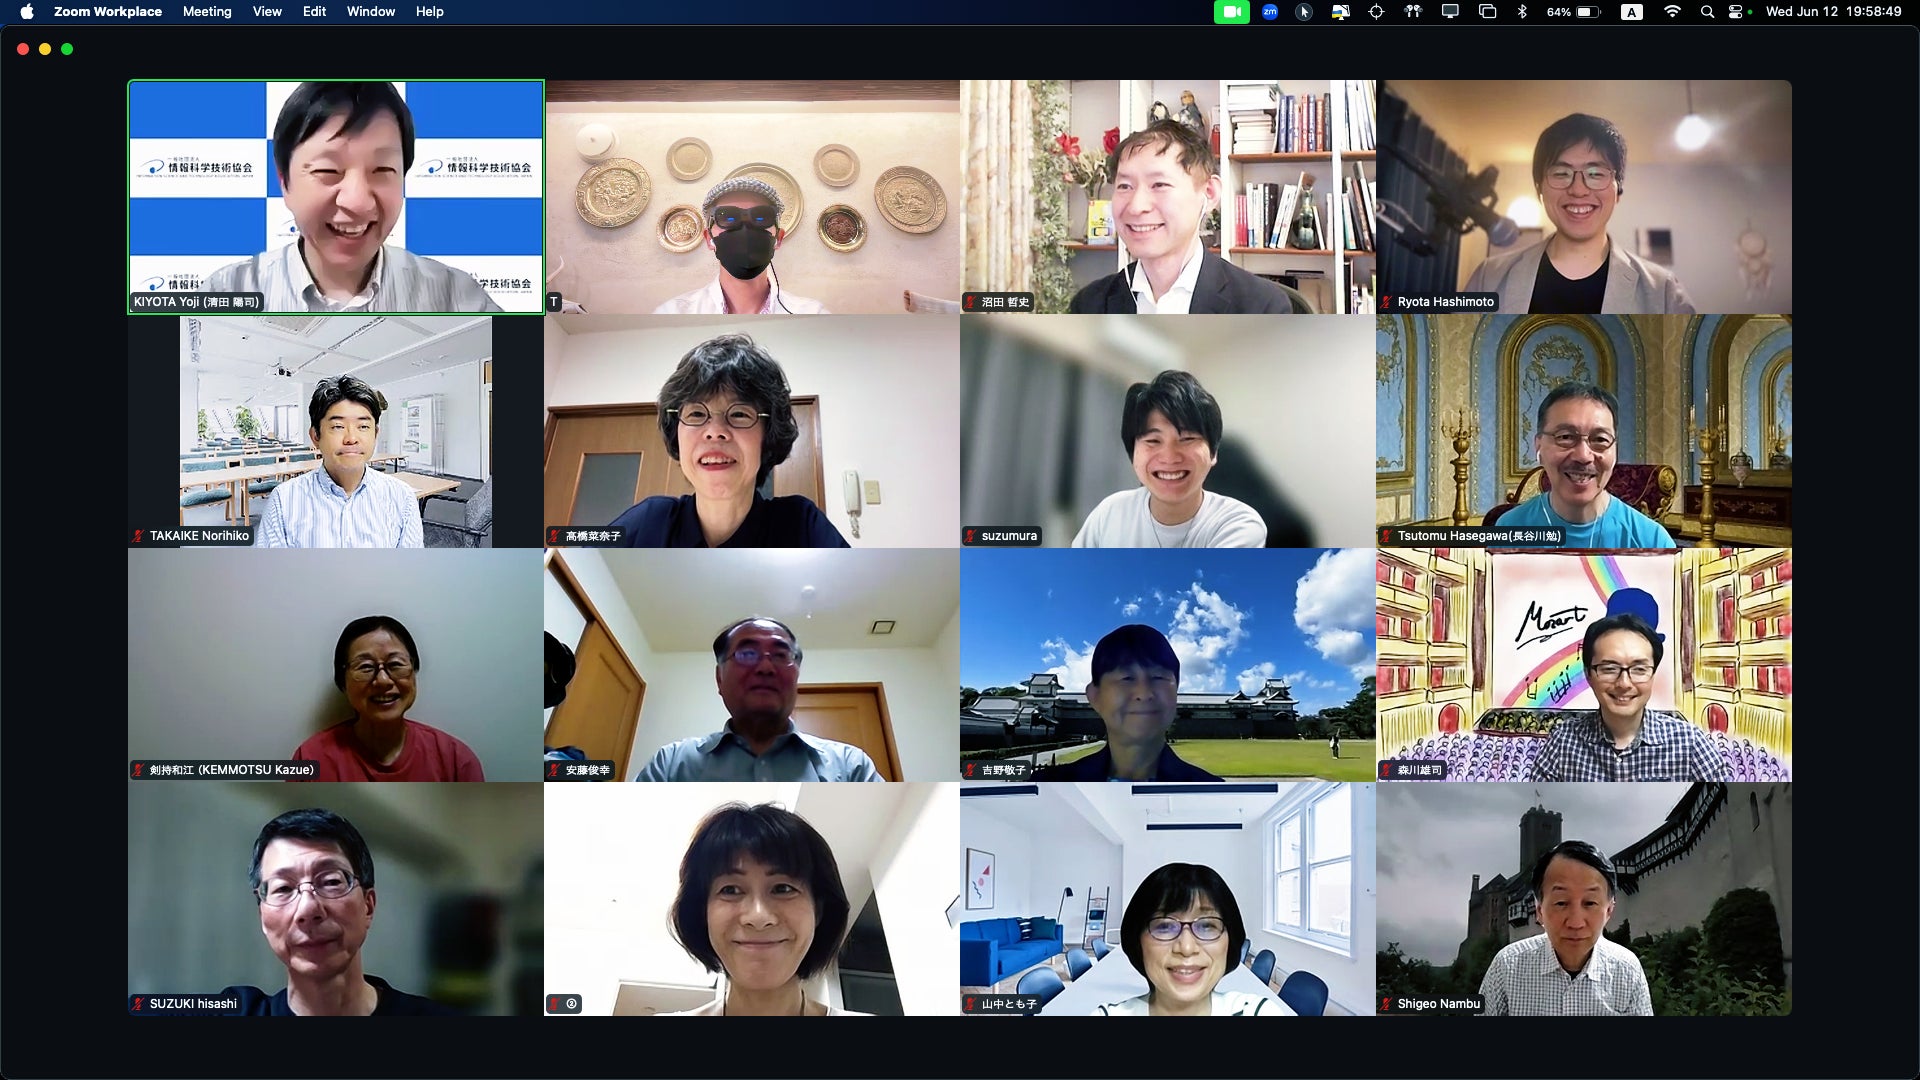1920x1080 pixels.
Task: Select Ryota Hashimoto's video tile
Action: 1583,197
